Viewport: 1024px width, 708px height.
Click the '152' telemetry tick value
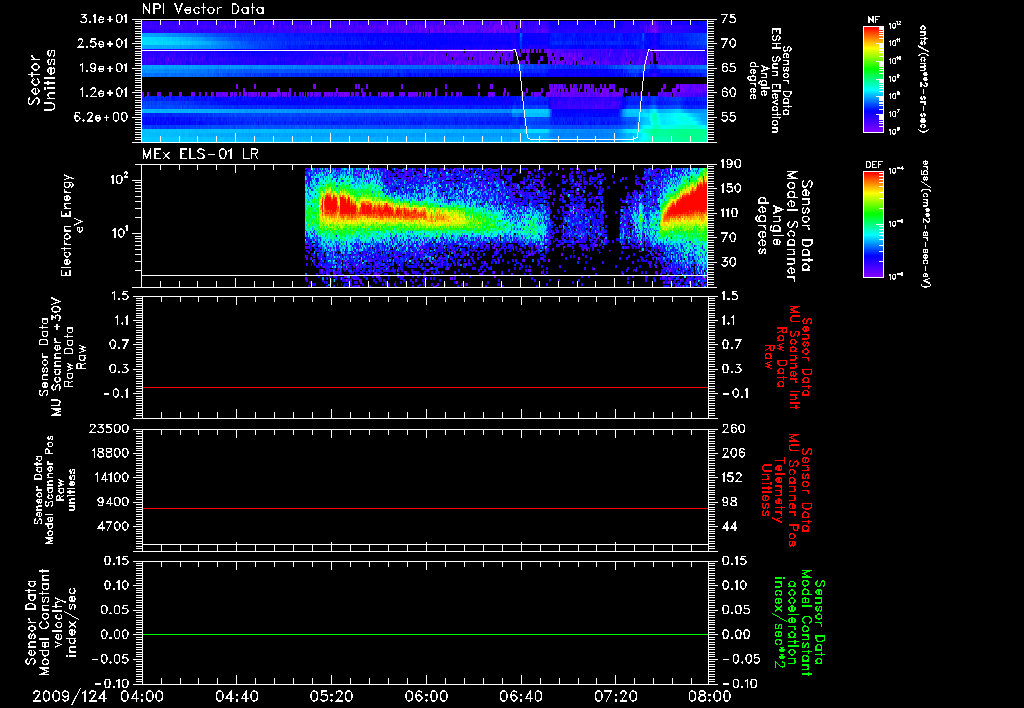click(x=731, y=477)
